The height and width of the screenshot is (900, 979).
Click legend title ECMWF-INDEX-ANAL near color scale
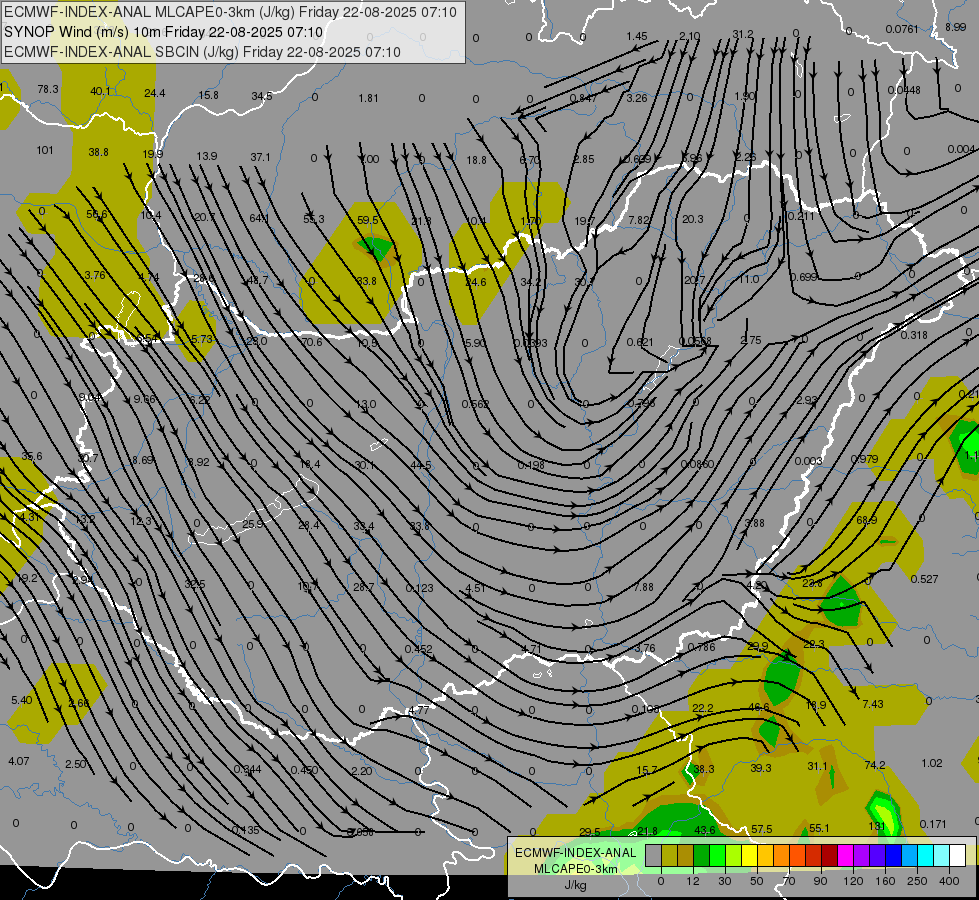[576, 853]
